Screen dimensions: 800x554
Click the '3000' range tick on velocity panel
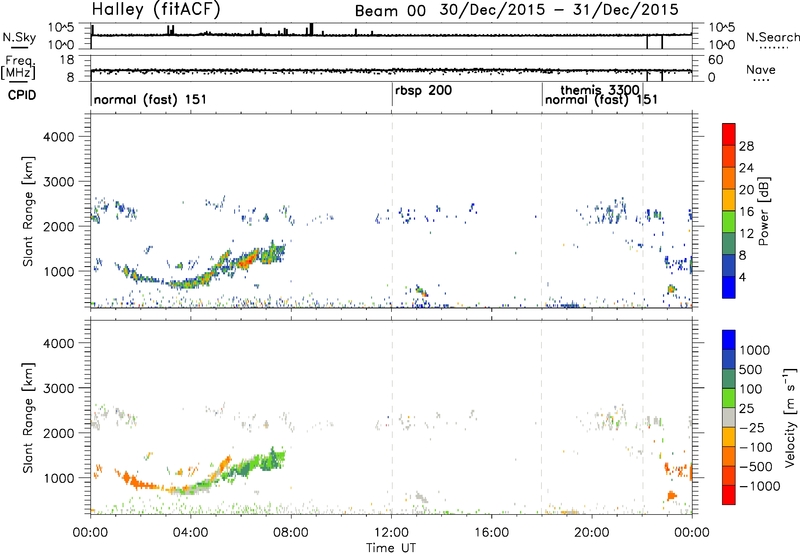(59, 388)
